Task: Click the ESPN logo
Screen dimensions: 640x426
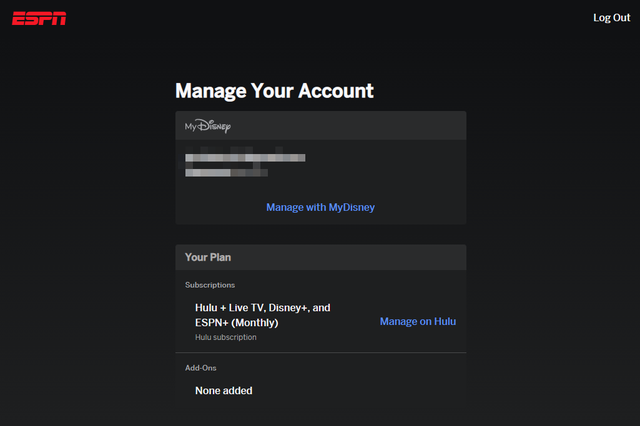Action: tap(39, 17)
